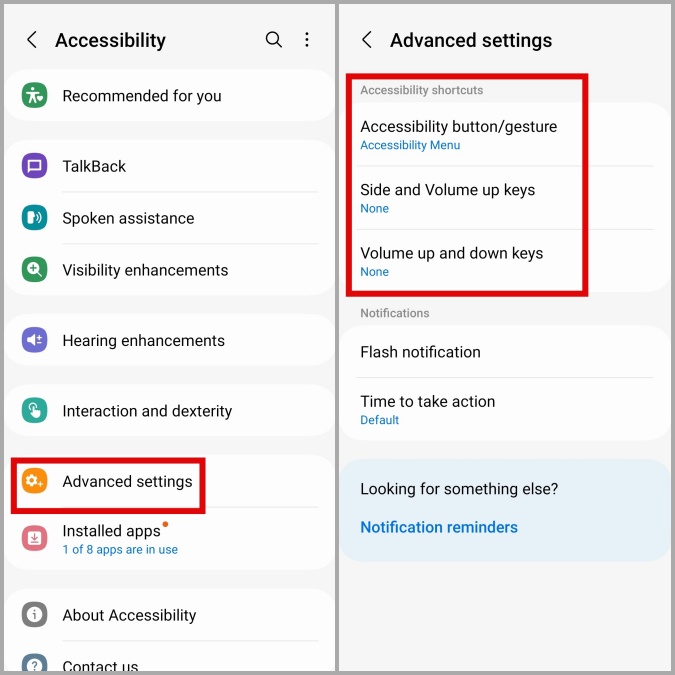Tap the Notification reminders link
This screenshot has width=675, height=675.
tap(439, 527)
